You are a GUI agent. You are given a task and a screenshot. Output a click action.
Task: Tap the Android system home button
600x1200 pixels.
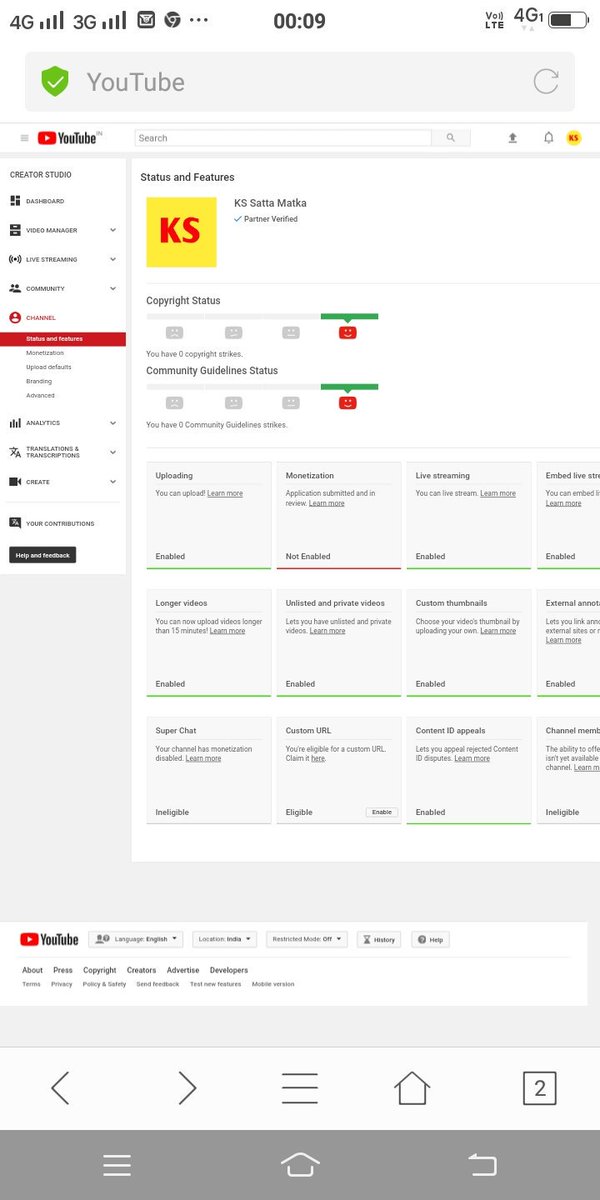(x=300, y=1165)
